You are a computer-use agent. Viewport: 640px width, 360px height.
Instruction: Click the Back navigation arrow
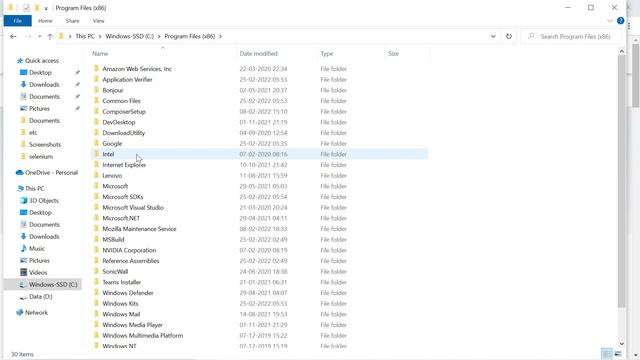(x=13, y=36)
